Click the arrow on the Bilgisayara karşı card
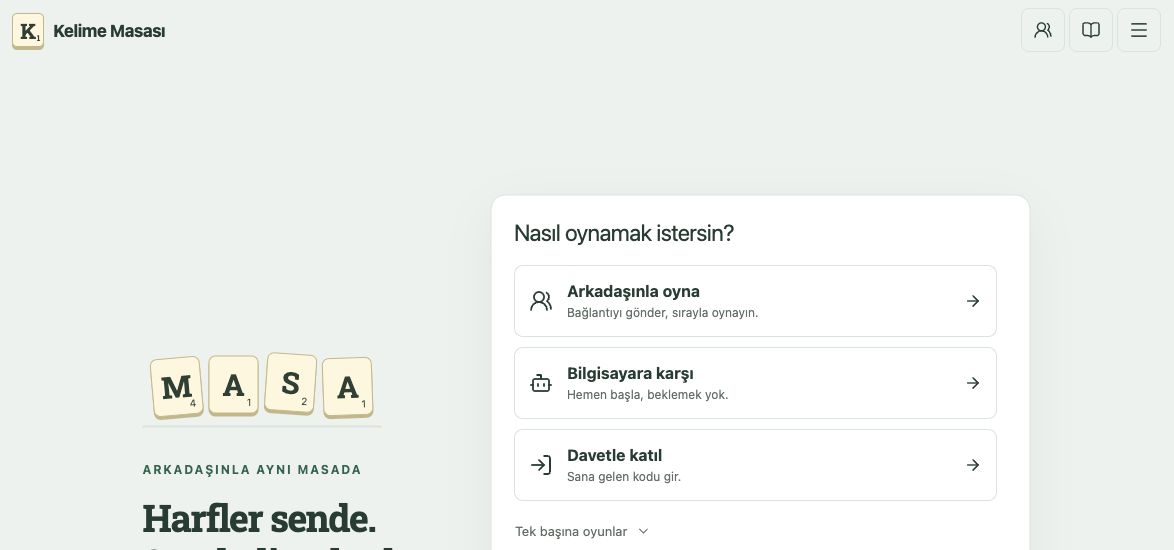1174x550 pixels. [973, 383]
